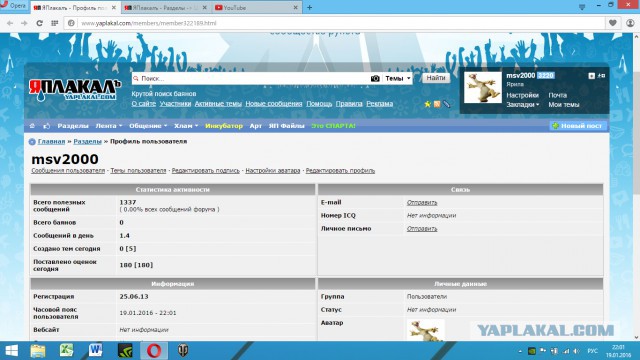Image resolution: width=640 pixels, height=360 pixels.
Task: Click the blue pencil icon next to RSS
Action: 446,104
